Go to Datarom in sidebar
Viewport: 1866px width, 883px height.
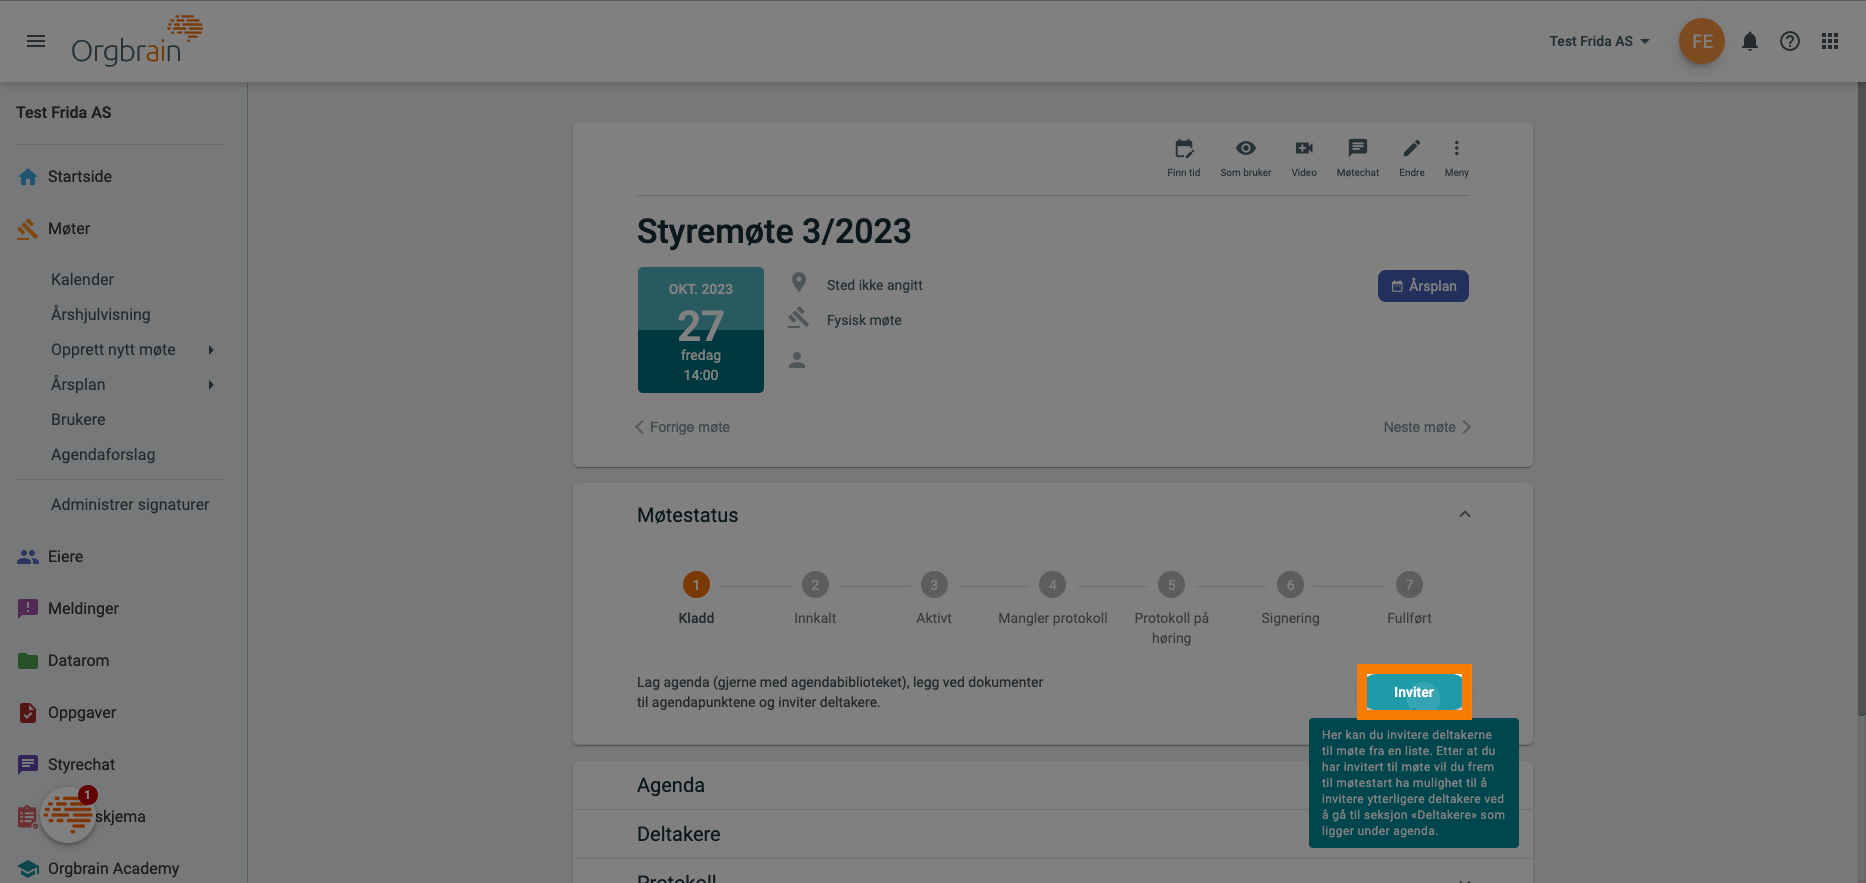[78, 660]
